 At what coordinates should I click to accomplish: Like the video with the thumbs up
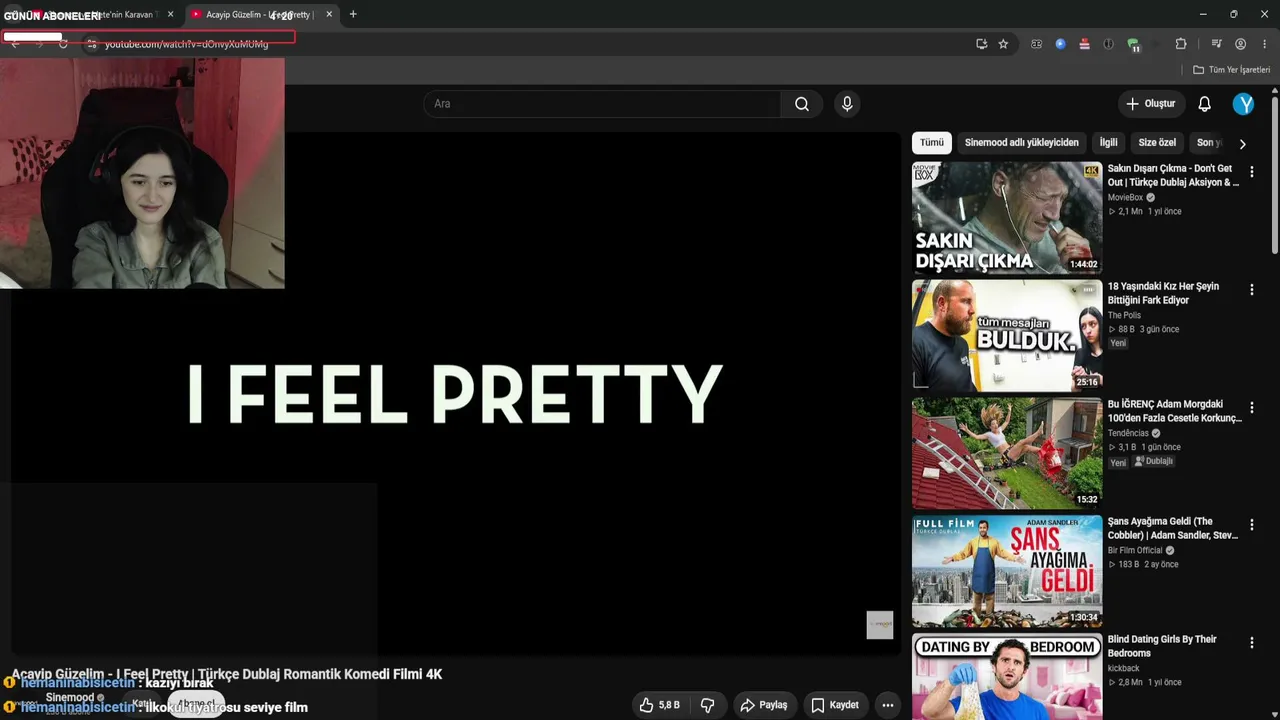pos(659,705)
